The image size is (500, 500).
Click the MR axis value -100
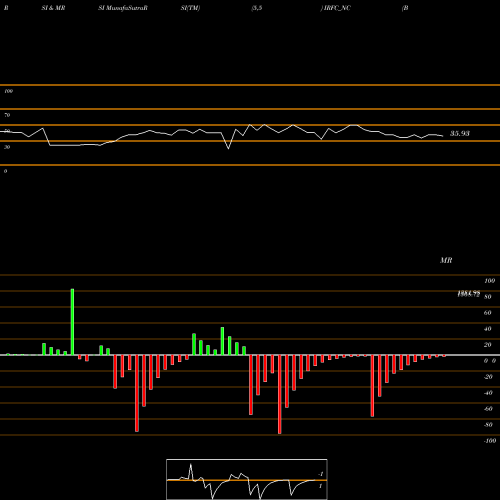click(x=490, y=441)
